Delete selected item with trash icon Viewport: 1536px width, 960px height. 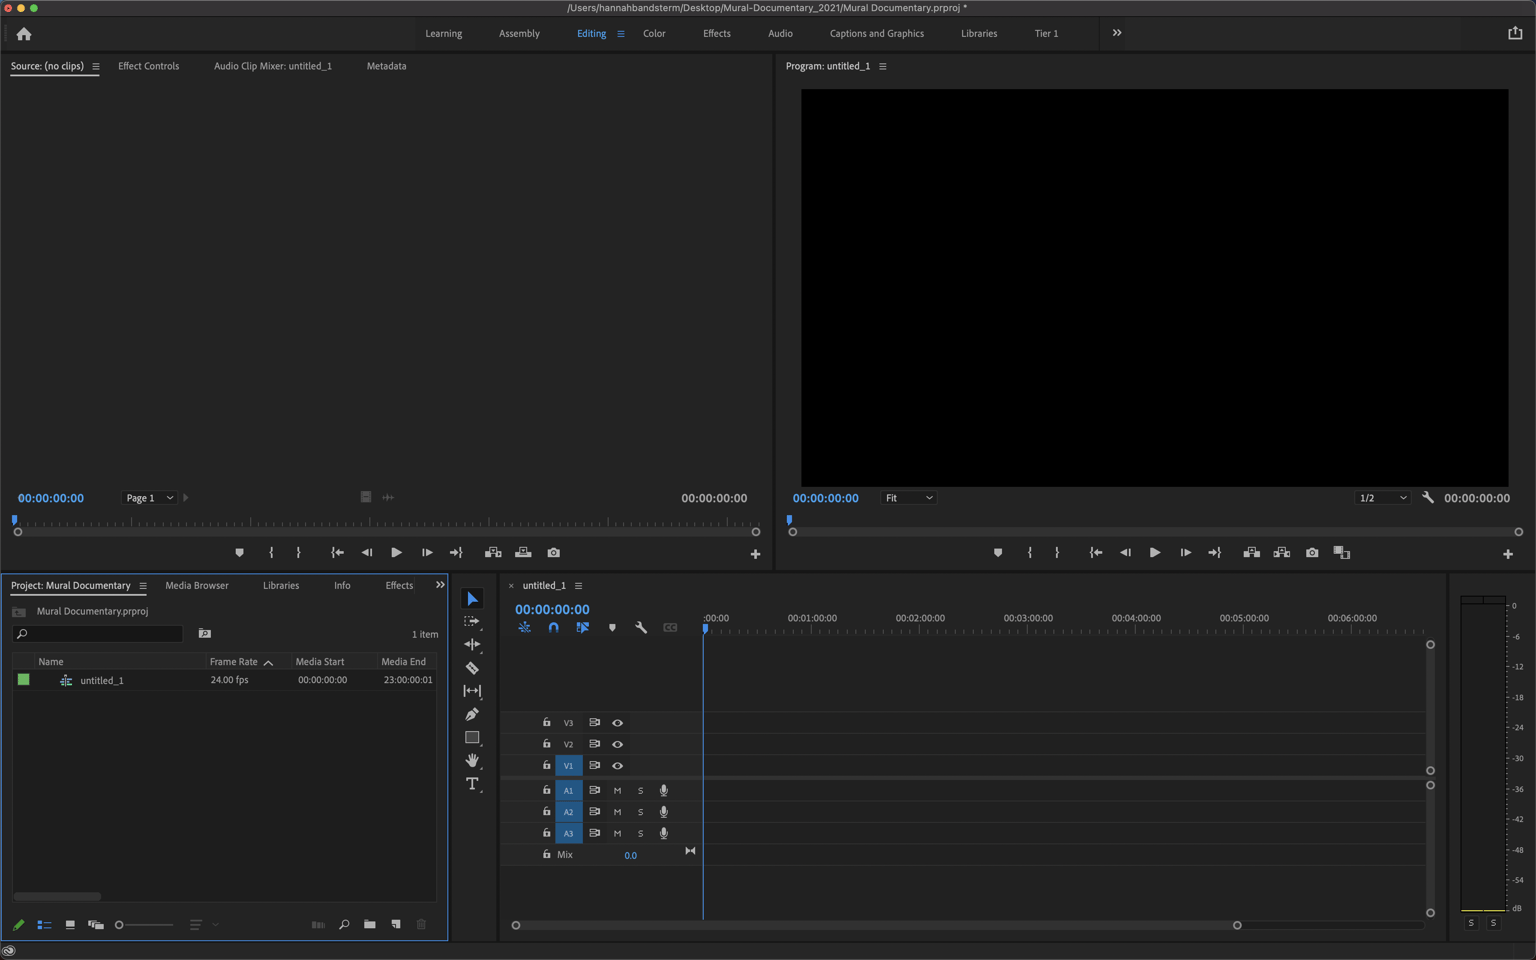(x=421, y=925)
